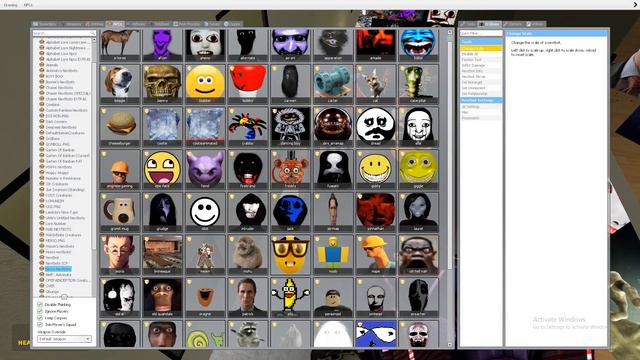
Task: Toggle favorite star on Gromit mug tile
Action: pos(104,197)
